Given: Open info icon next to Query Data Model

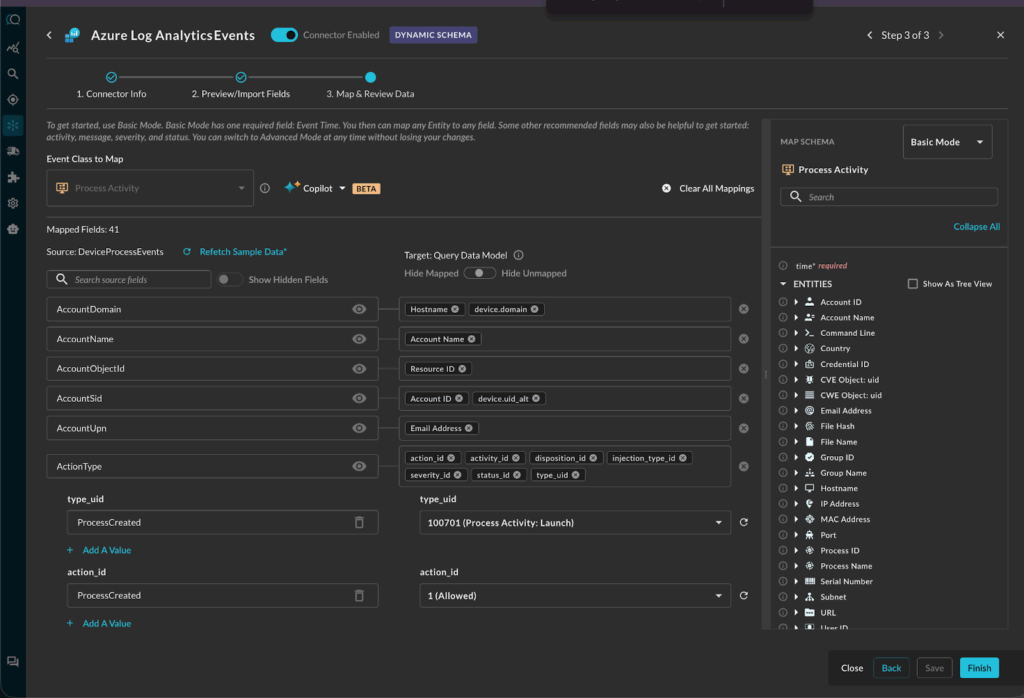Looking at the screenshot, I should pyautogui.click(x=519, y=255).
